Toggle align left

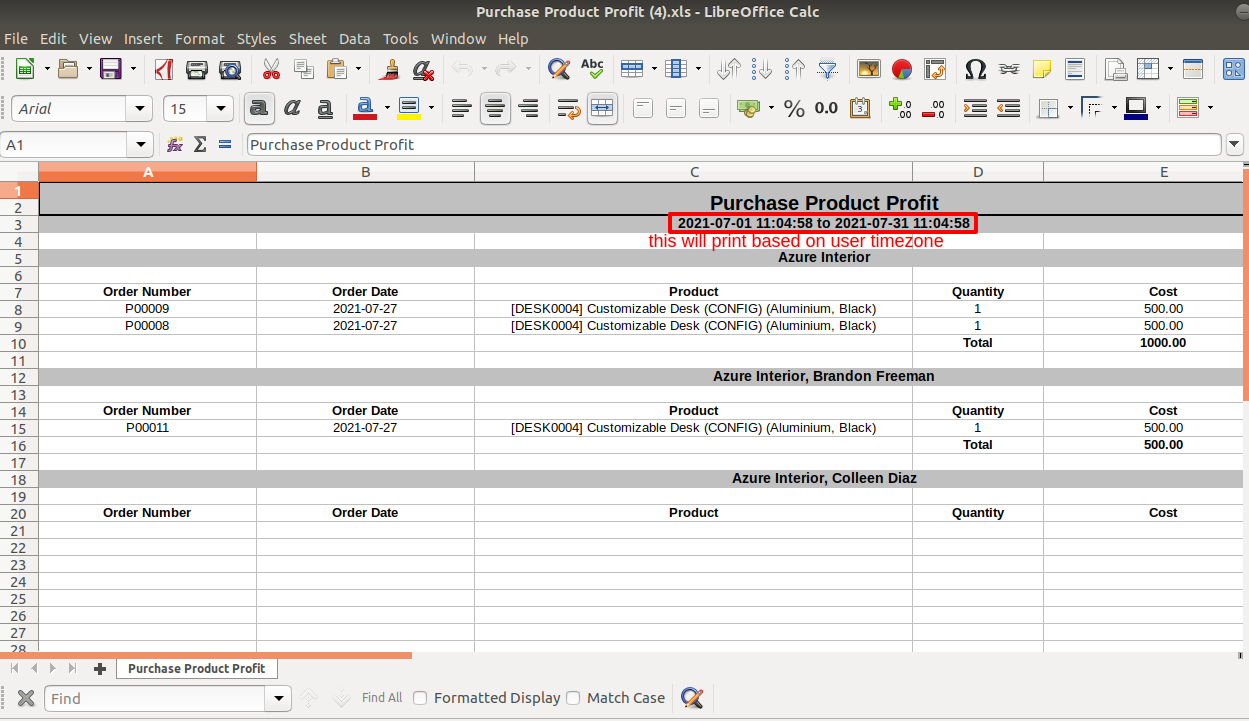click(x=462, y=108)
